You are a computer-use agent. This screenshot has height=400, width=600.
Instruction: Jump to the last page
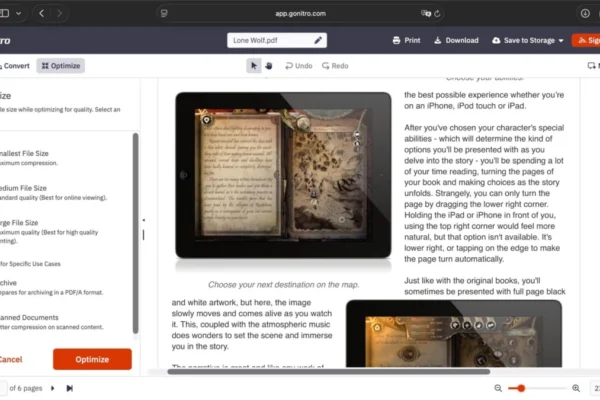(x=70, y=388)
